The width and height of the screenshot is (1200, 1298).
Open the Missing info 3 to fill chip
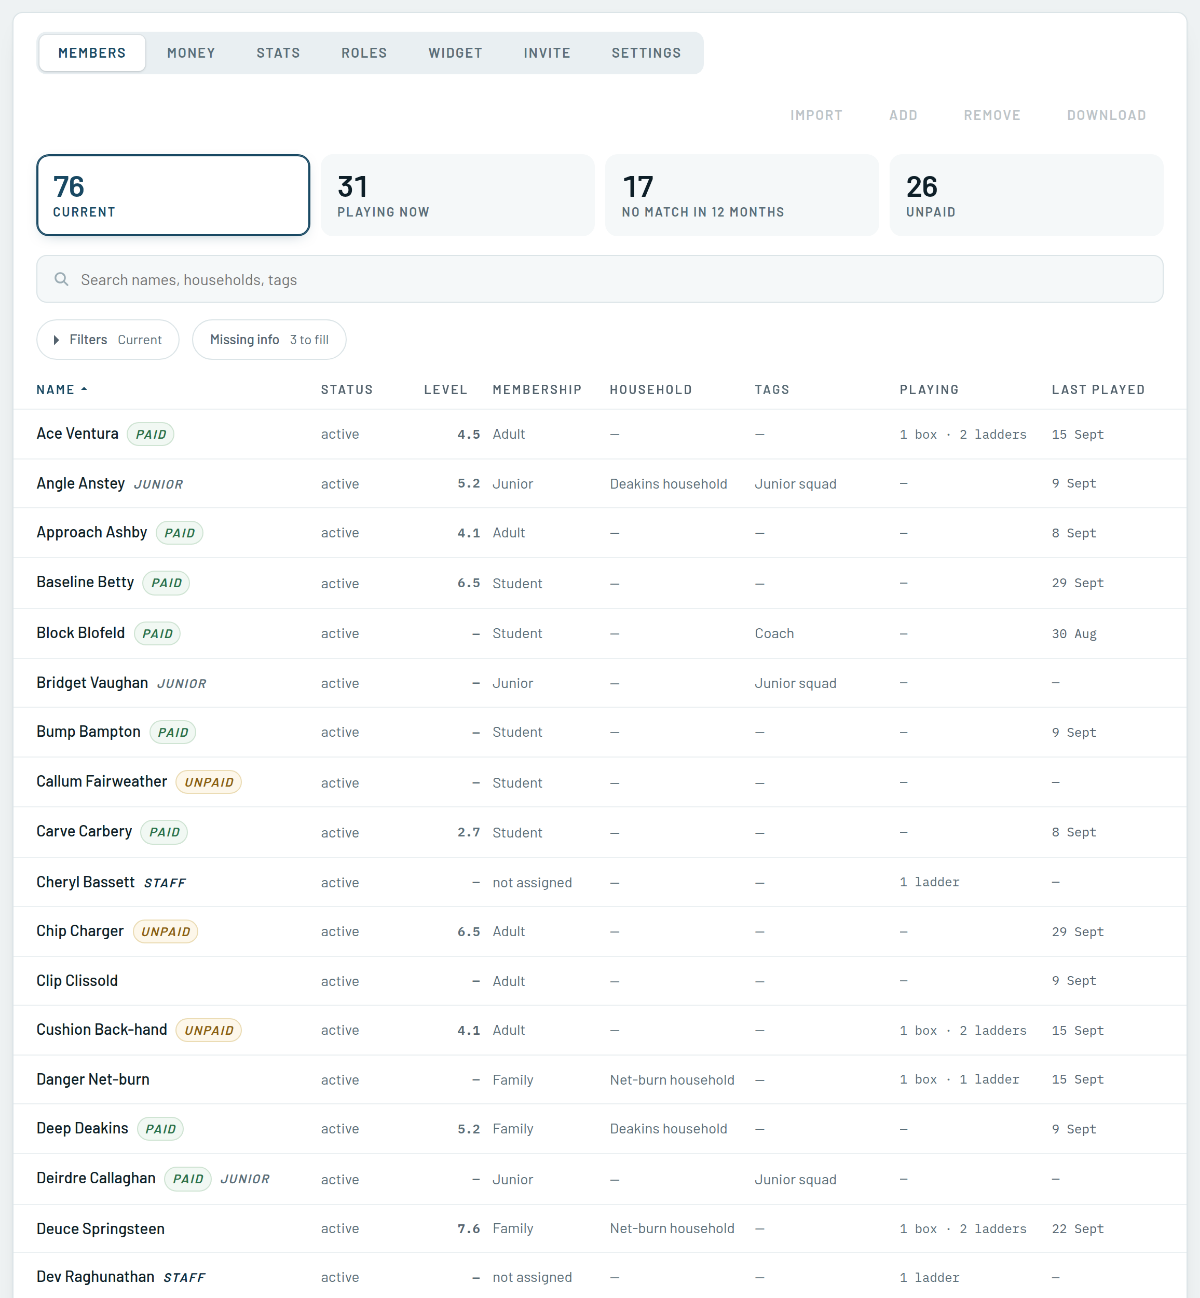click(x=269, y=340)
